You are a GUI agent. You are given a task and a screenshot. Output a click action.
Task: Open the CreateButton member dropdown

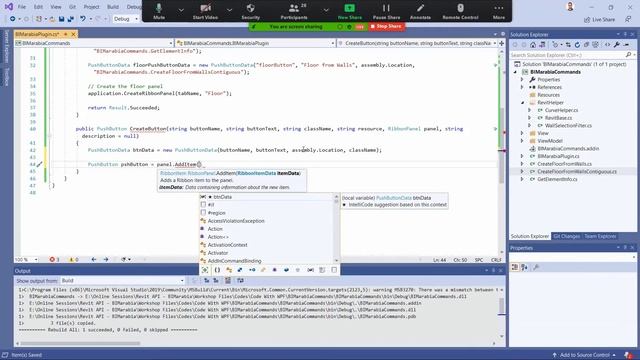pos(418,43)
